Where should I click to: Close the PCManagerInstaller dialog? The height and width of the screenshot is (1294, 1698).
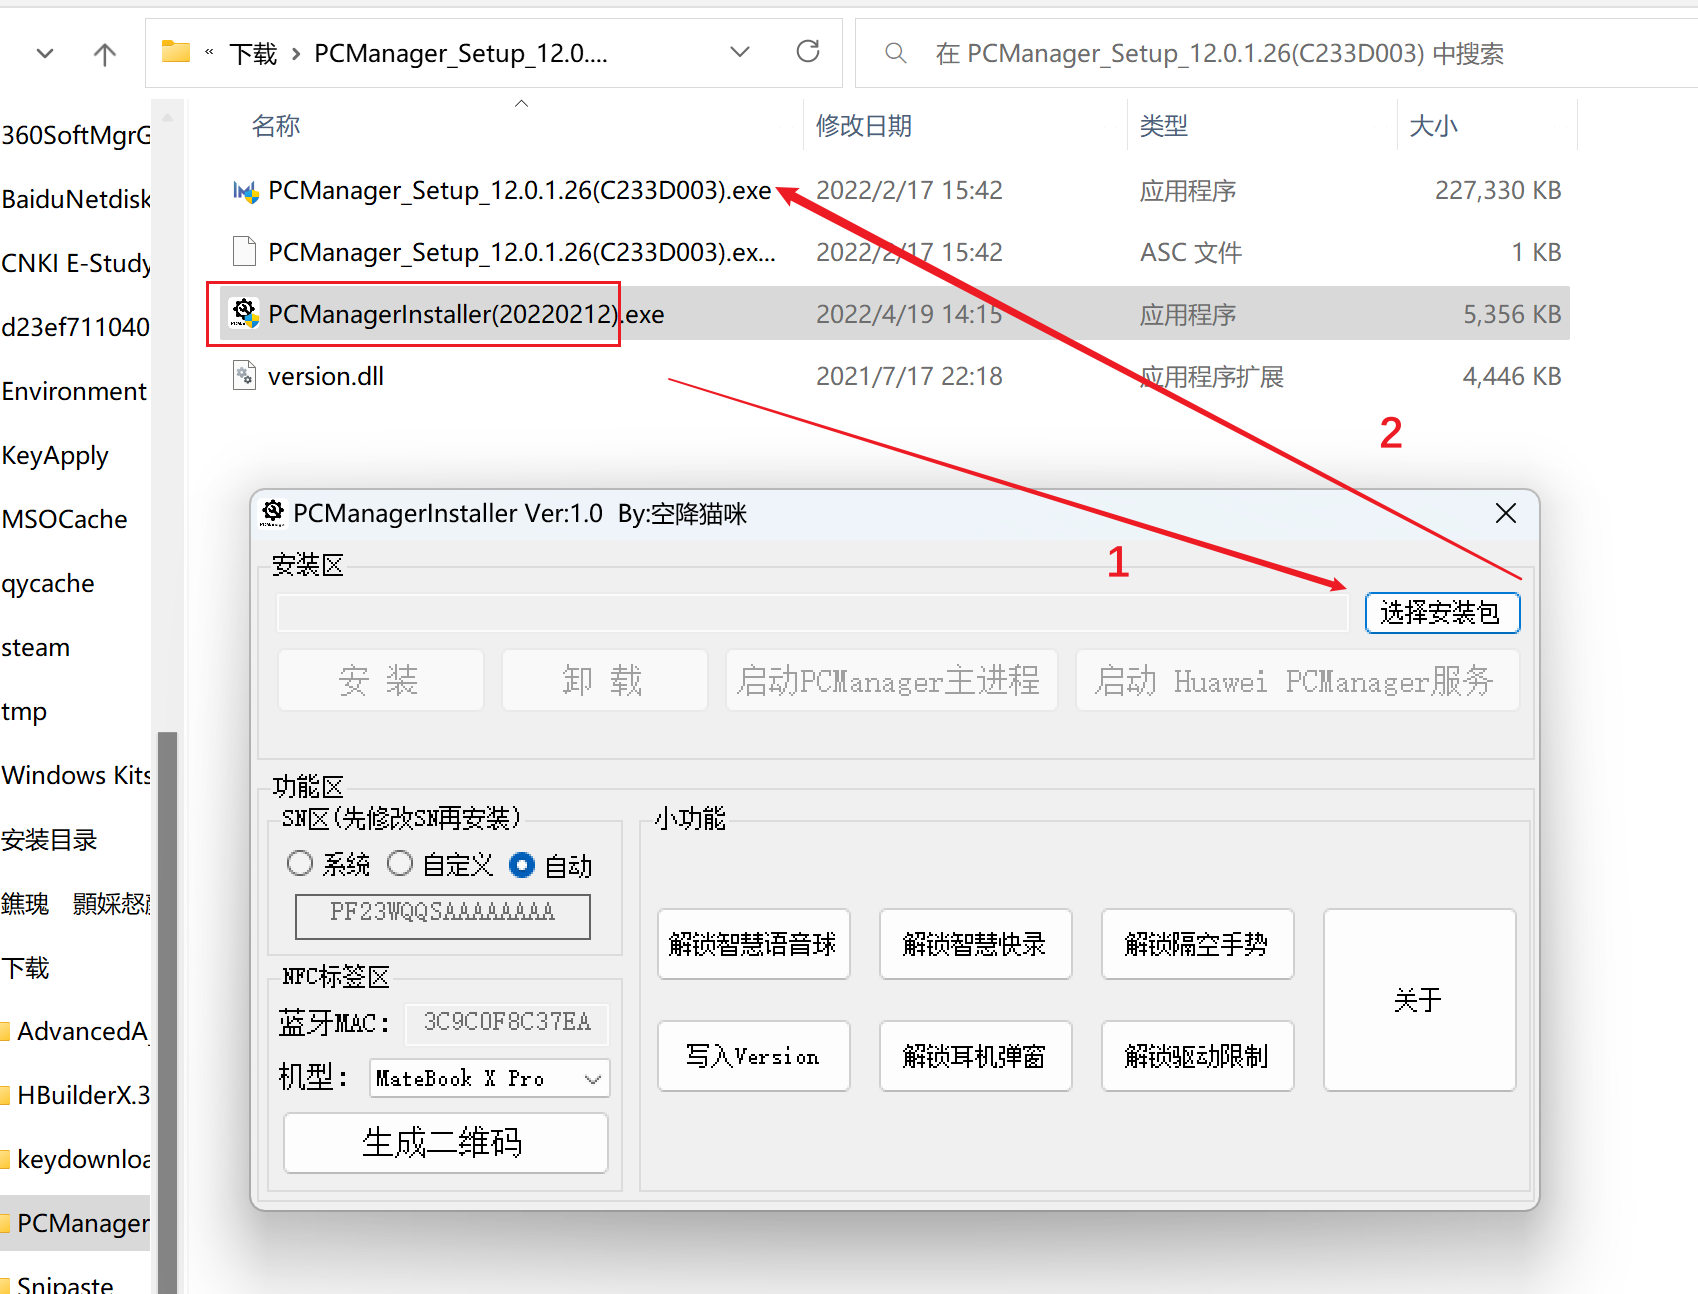point(1506,513)
